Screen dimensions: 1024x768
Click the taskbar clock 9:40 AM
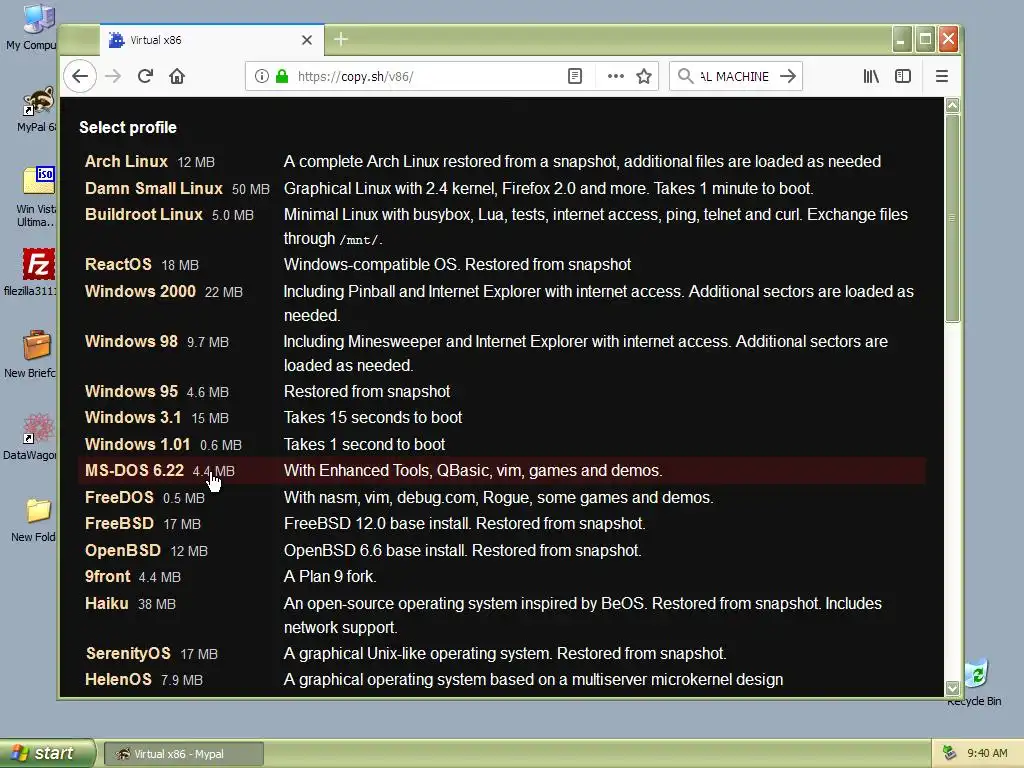coord(987,753)
